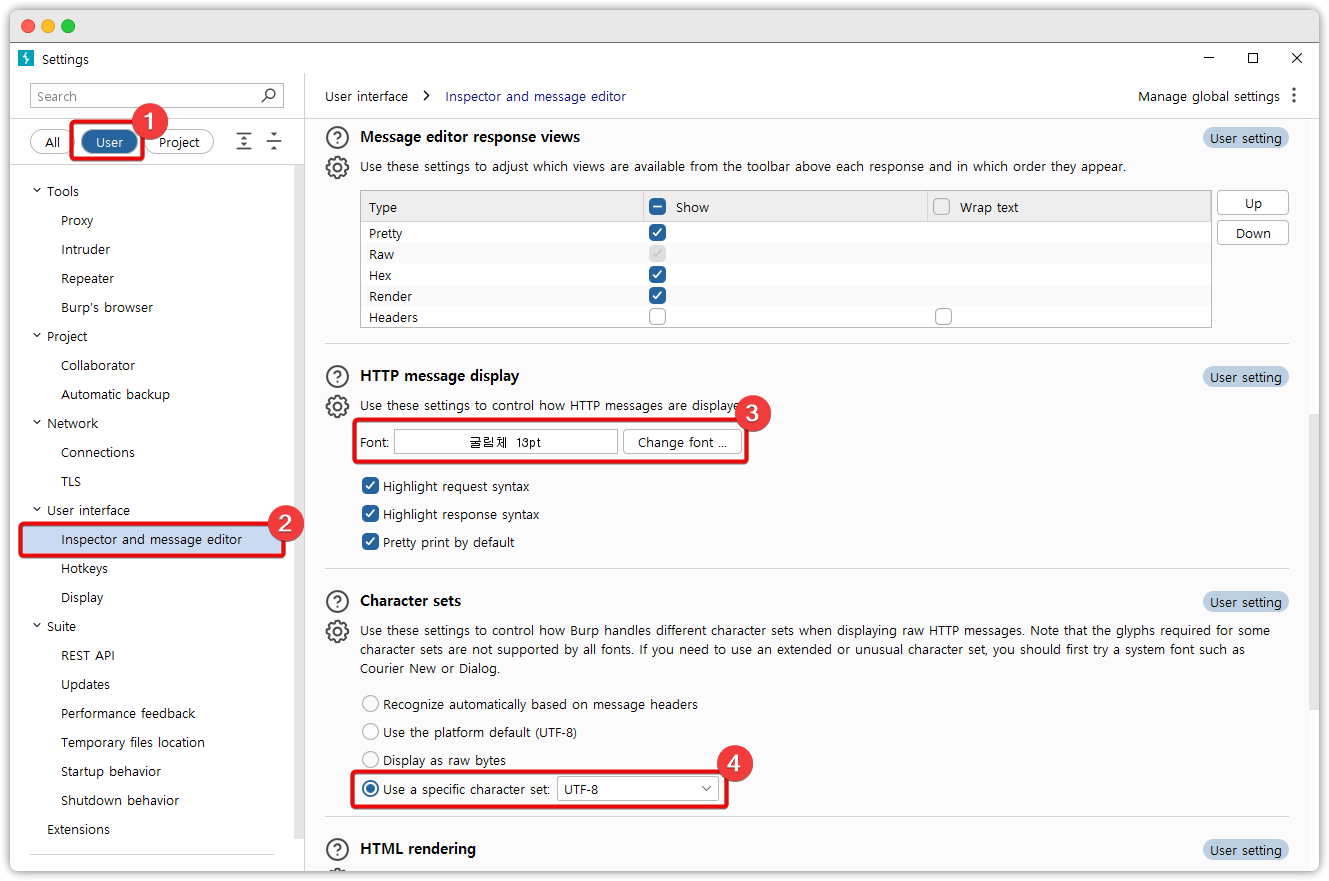The image size is (1329, 881).
Task: Collapse the Tools tree section
Action: 37,191
